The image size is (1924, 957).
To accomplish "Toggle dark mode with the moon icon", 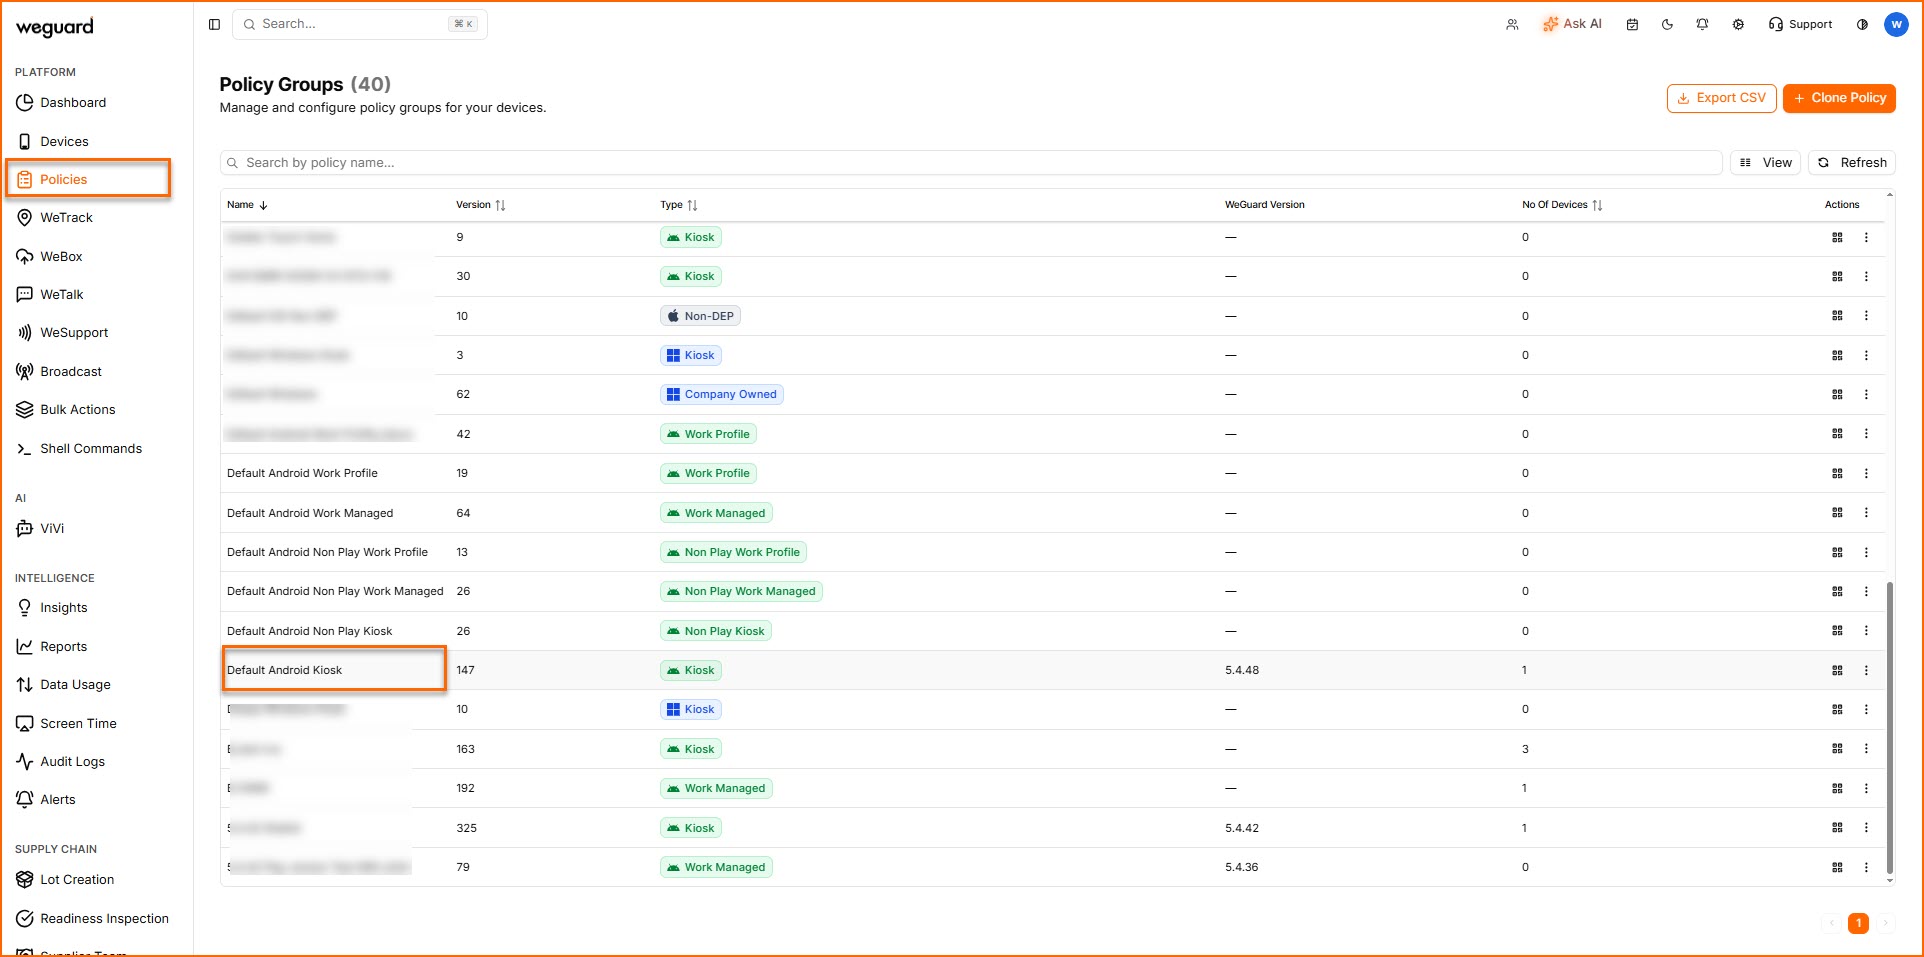I will pyautogui.click(x=1667, y=25).
